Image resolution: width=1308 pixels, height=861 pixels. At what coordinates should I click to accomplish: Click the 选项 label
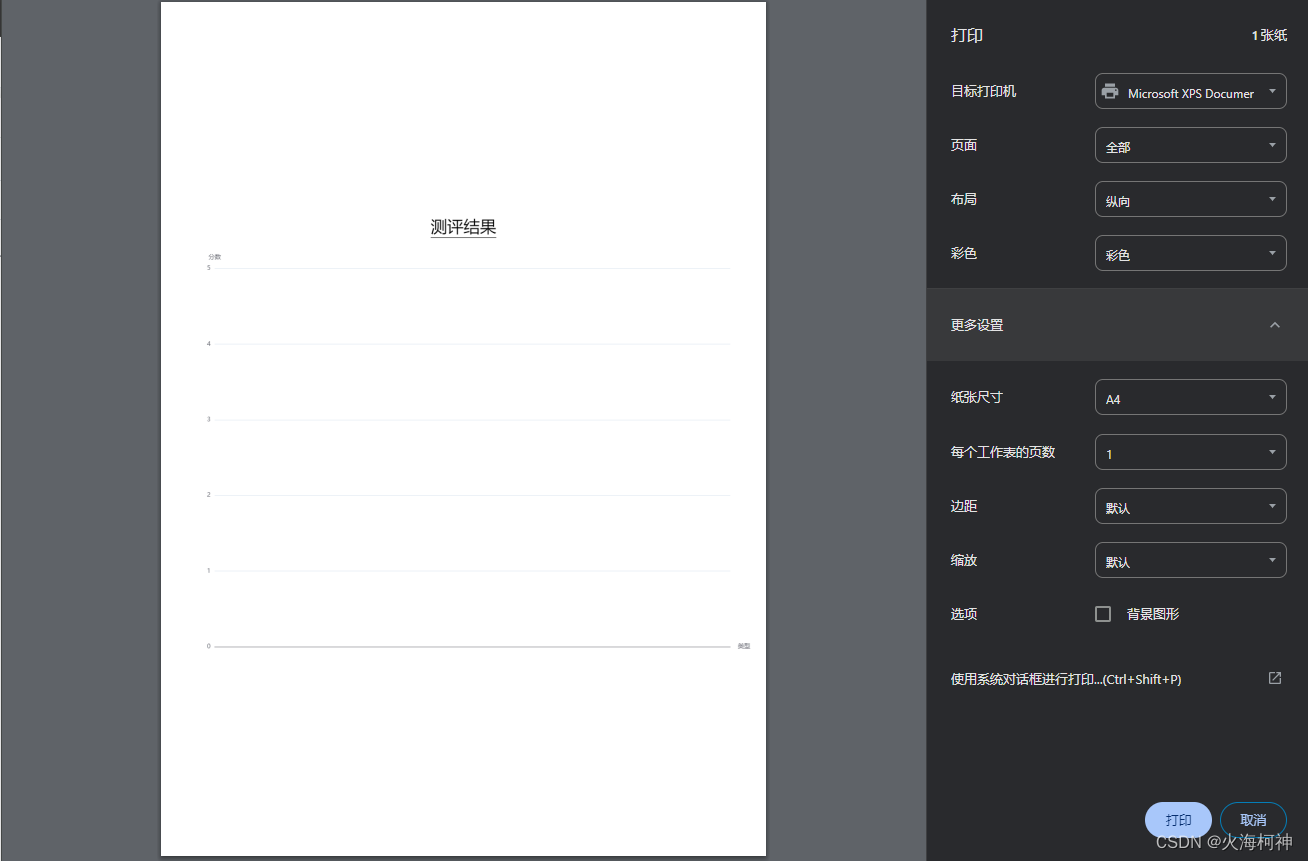pos(964,614)
